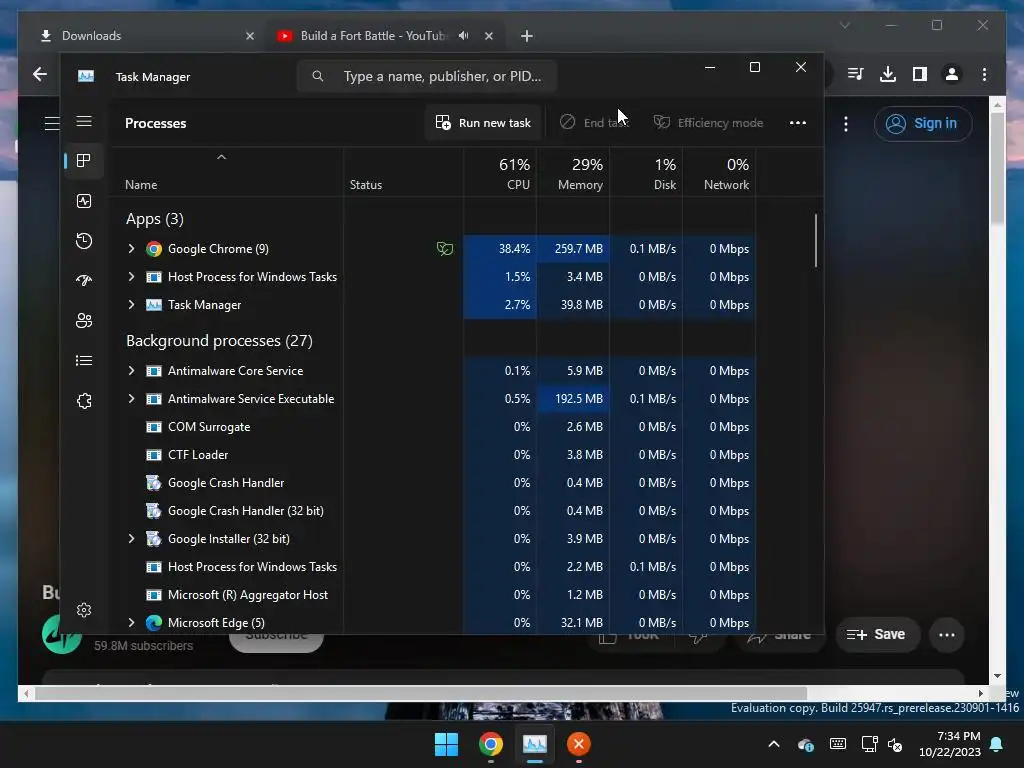Expand the Google Chrome (9) process group

pos(131,249)
